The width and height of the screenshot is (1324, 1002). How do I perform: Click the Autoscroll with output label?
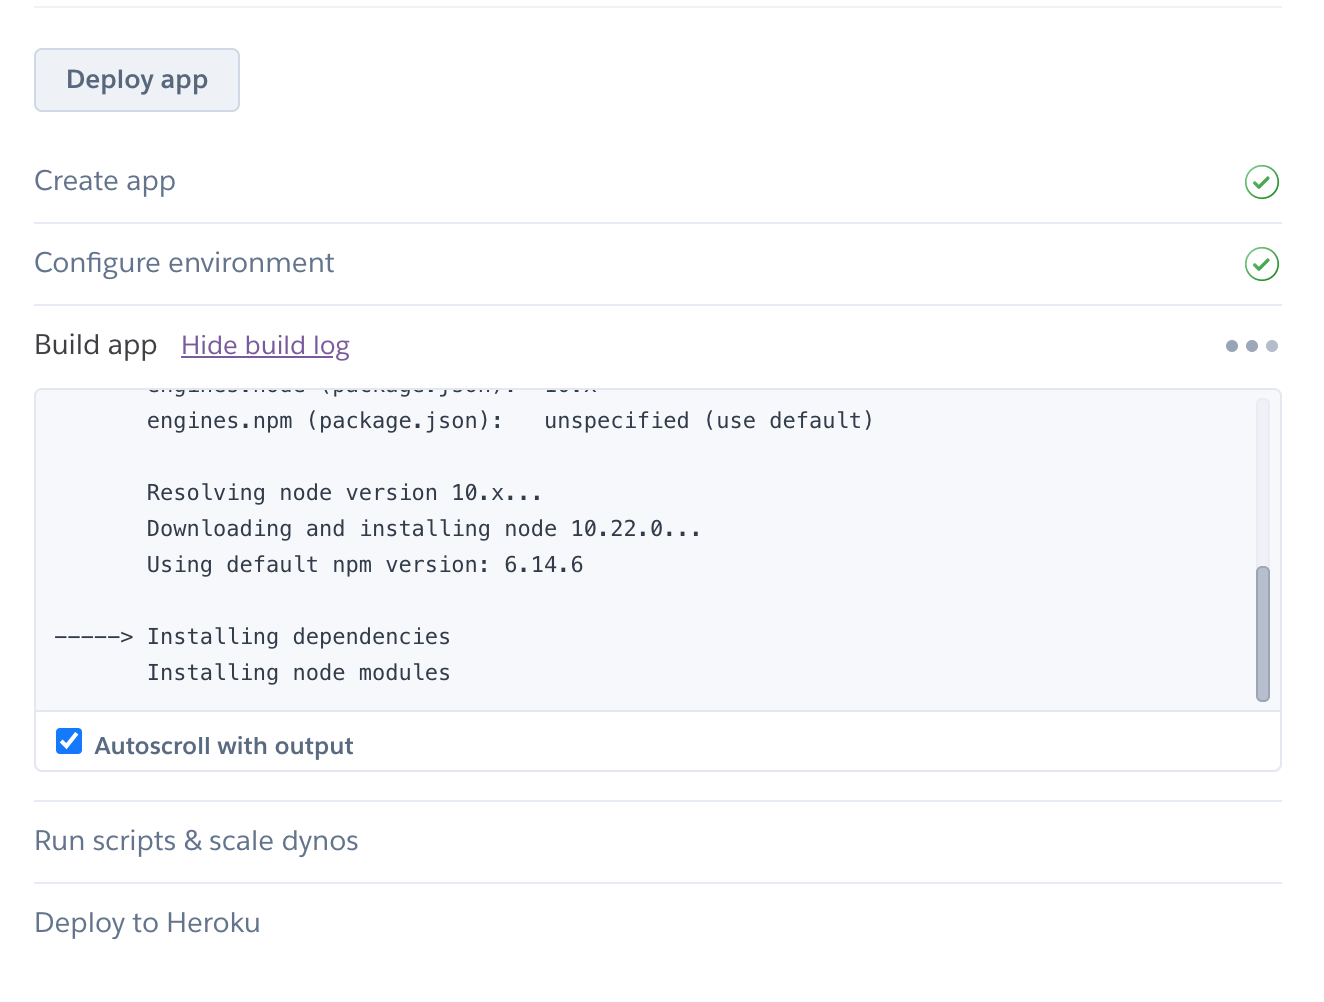(224, 746)
